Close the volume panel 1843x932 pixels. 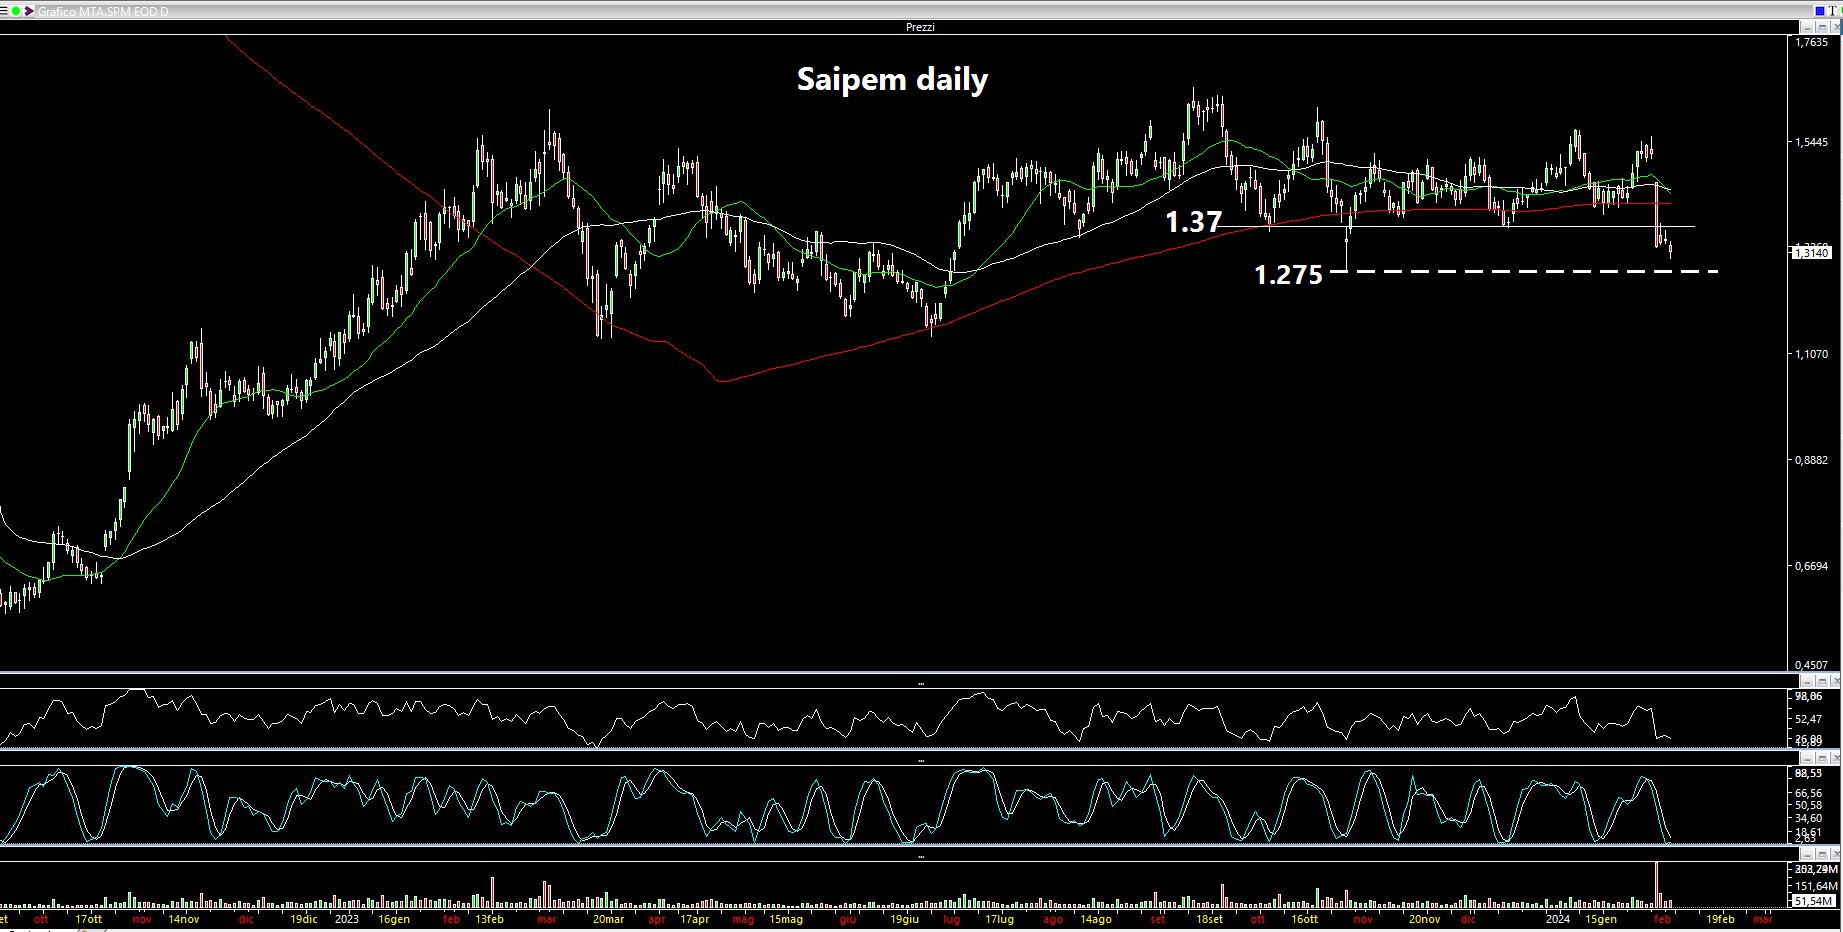1836,854
